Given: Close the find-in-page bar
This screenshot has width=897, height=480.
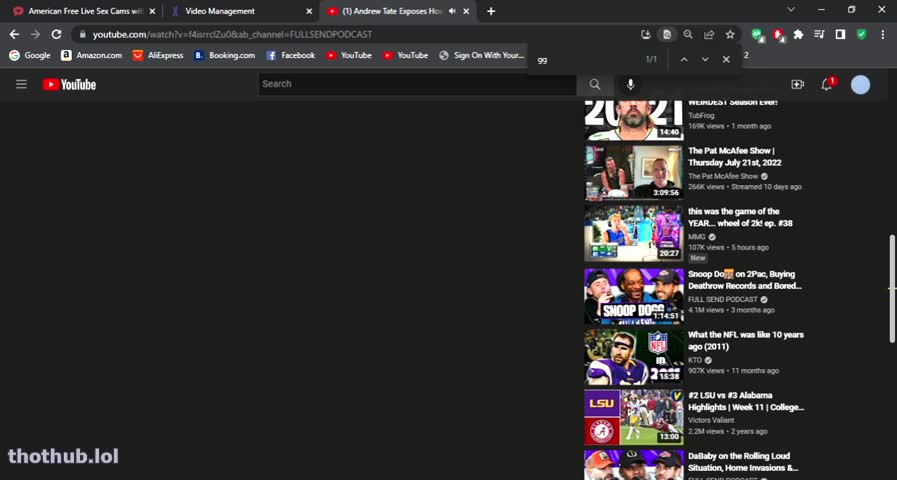Looking at the screenshot, I should (726, 59).
